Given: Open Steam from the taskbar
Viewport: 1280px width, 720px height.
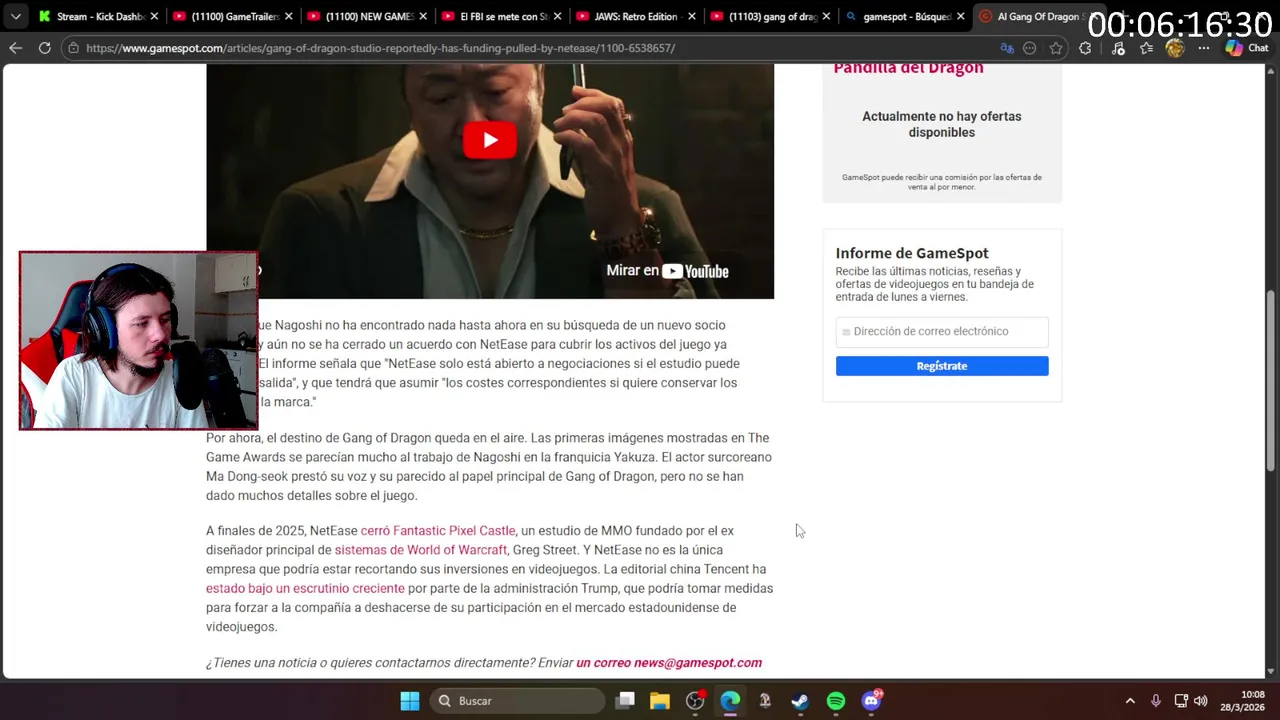Looking at the screenshot, I should click(x=800, y=701).
